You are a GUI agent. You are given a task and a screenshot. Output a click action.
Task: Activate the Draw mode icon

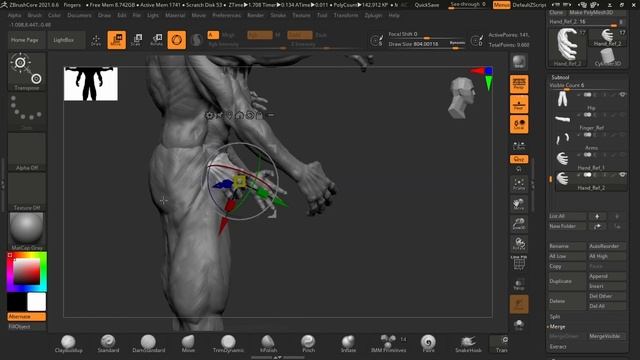96,40
